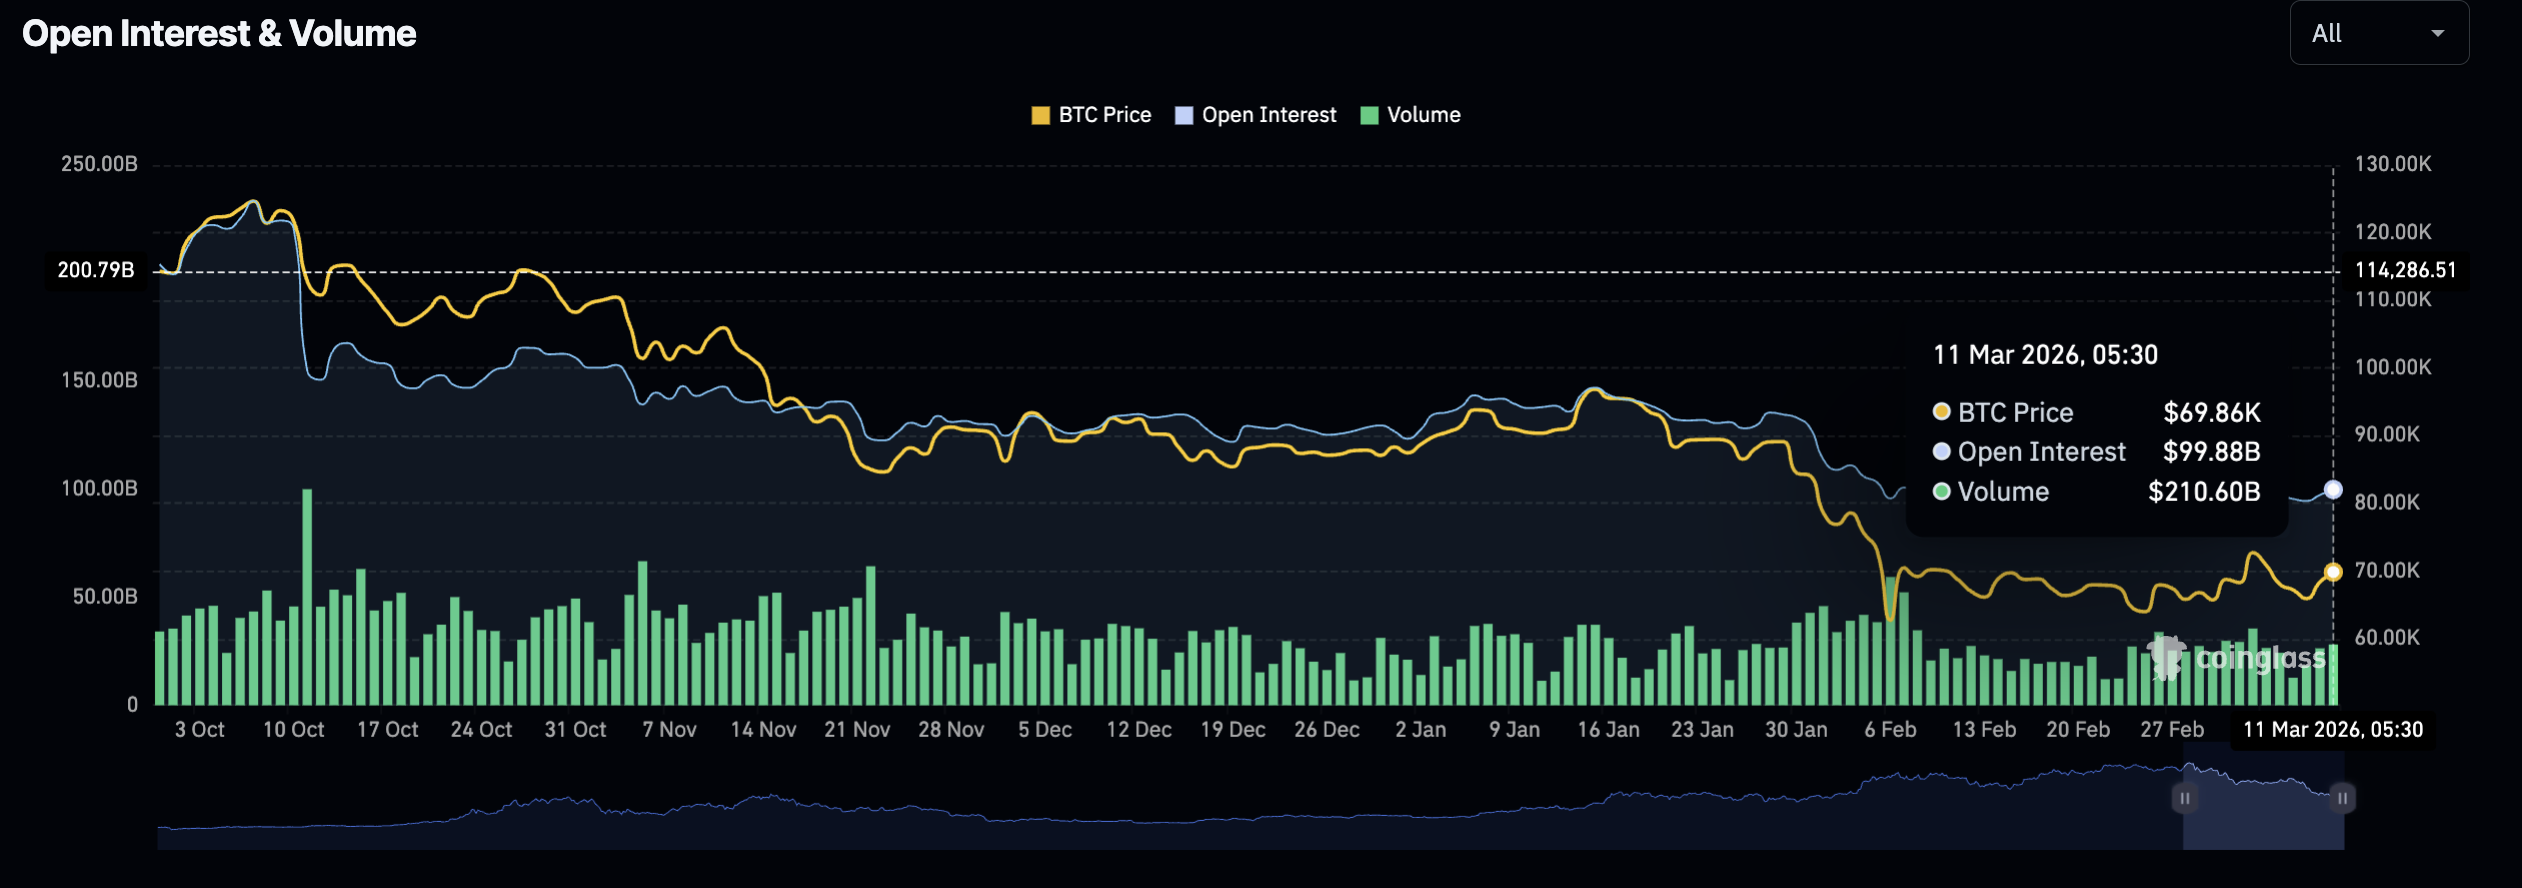Click the "Open Interest & Volume" chart title
This screenshot has width=2522, height=888.
pyautogui.click(x=219, y=34)
